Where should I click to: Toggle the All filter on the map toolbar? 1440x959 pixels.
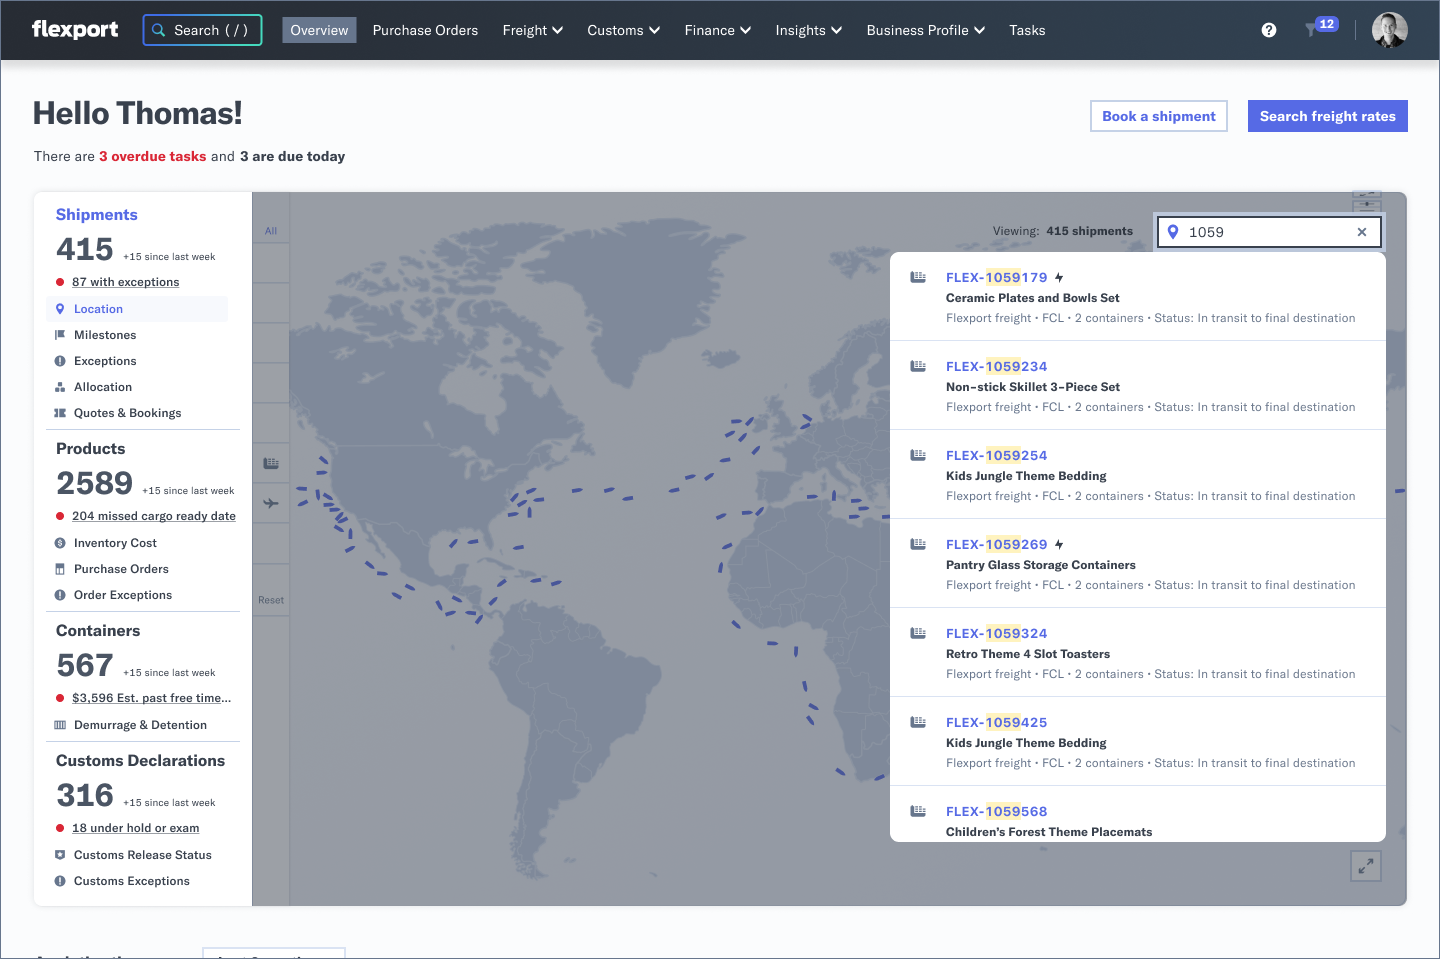coord(270,230)
